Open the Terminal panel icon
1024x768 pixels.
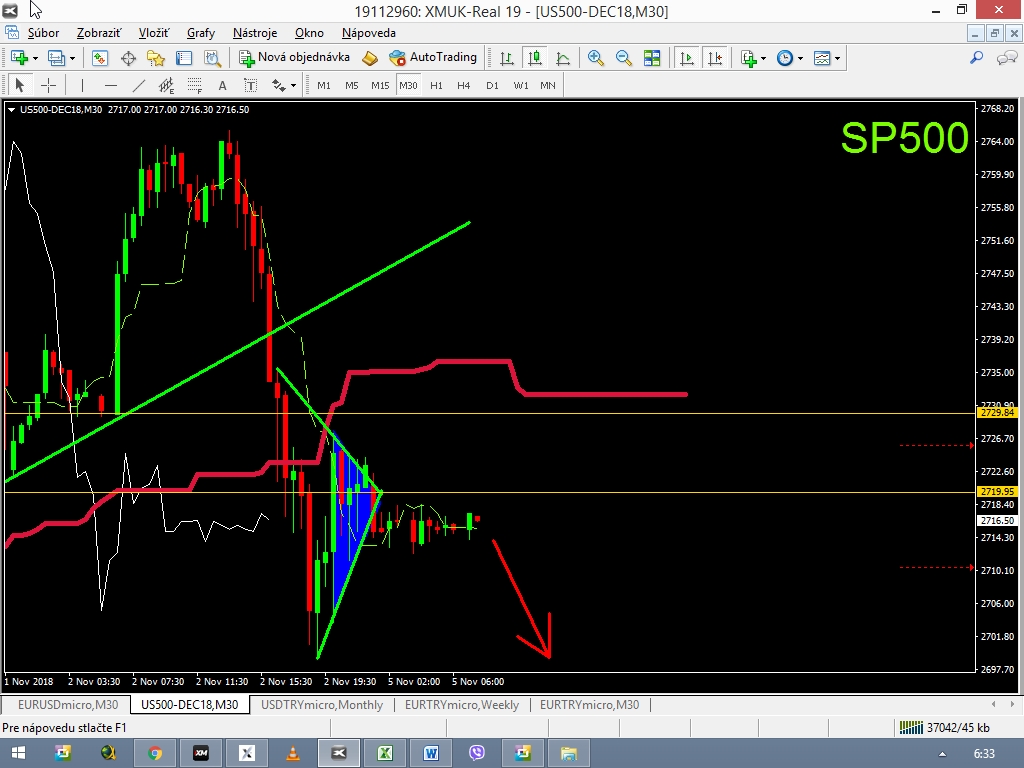[184, 57]
